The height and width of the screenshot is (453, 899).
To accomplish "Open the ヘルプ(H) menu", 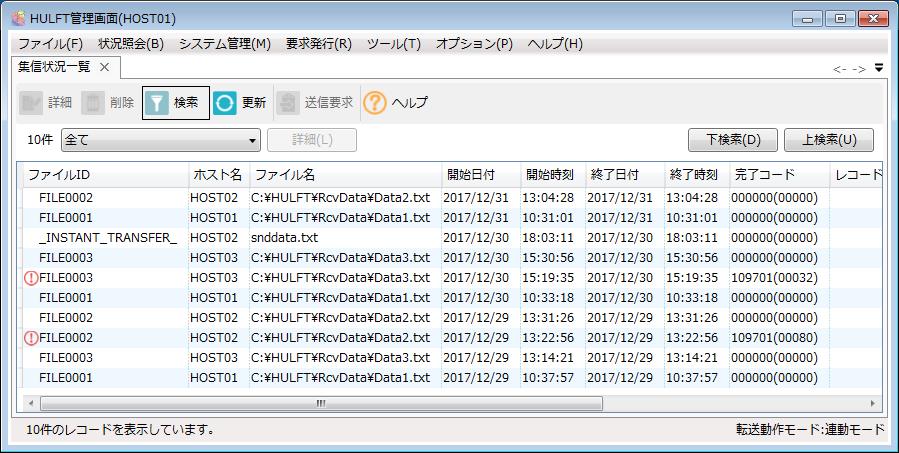I will (555, 44).
